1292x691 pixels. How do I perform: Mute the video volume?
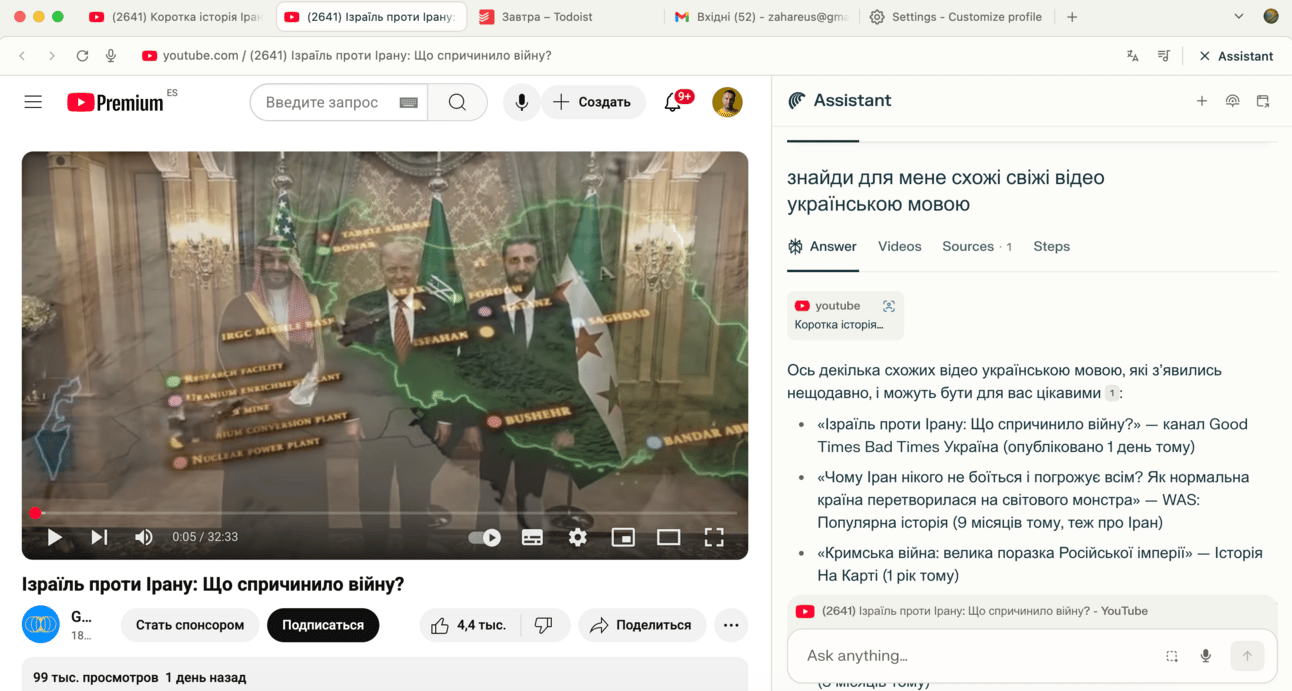point(144,537)
